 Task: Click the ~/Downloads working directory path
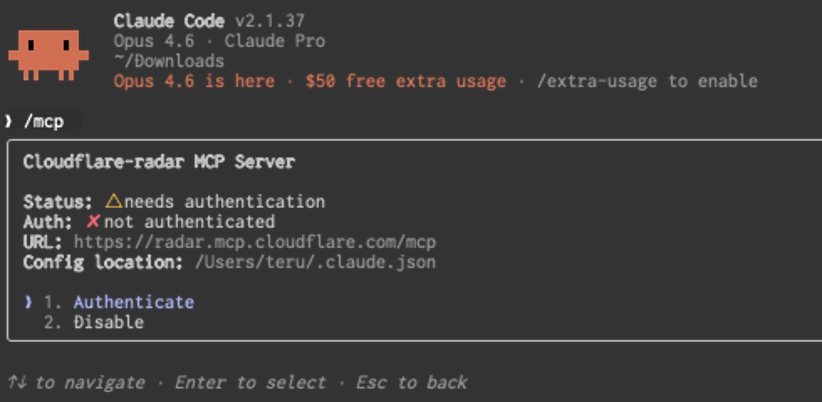tap(169, 61)
